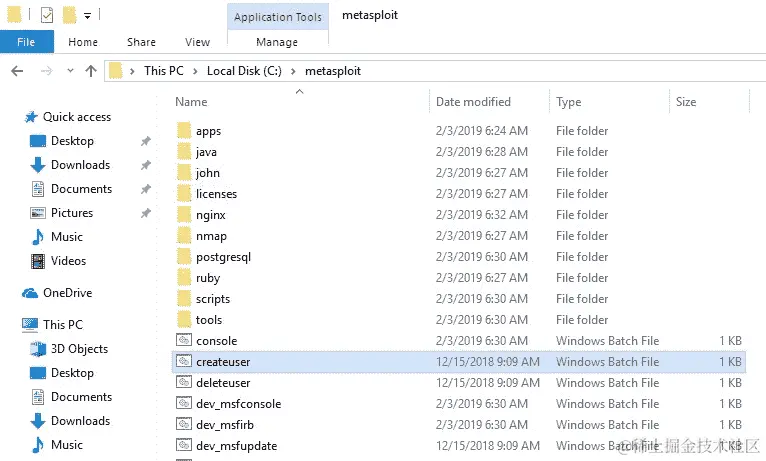Click the 'Windows Batch File' type of console
The width and height of the screenshot is (766, 461).
coord(607,341)
